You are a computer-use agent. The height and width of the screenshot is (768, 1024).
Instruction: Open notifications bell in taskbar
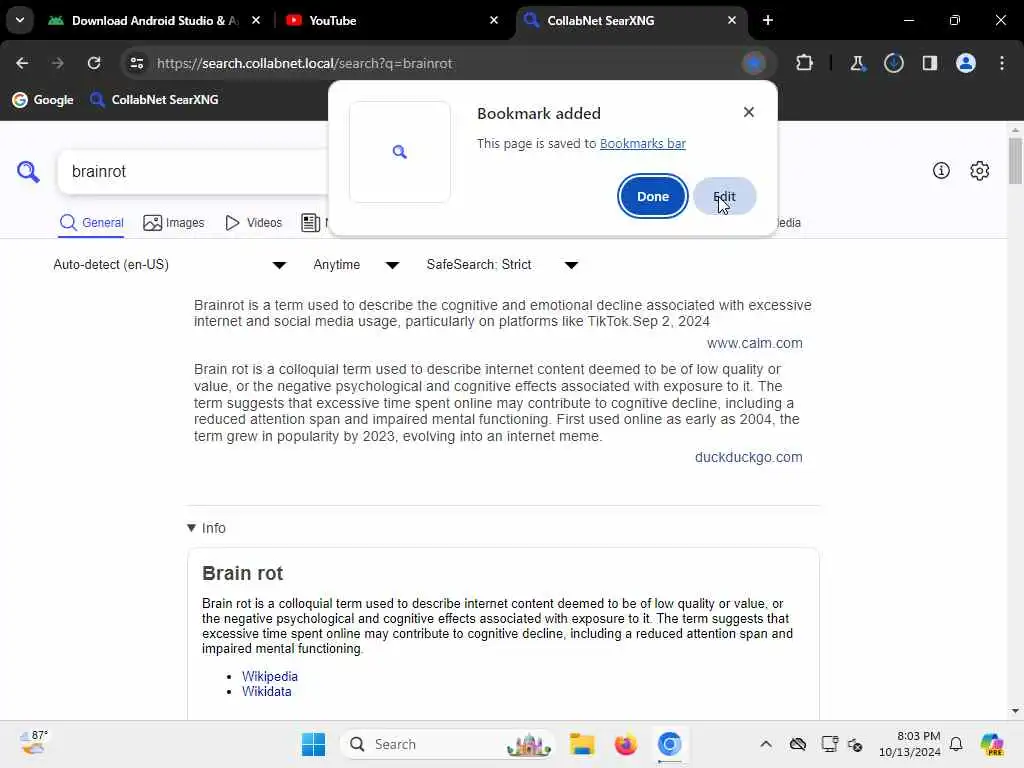click(x=956, y=744)
